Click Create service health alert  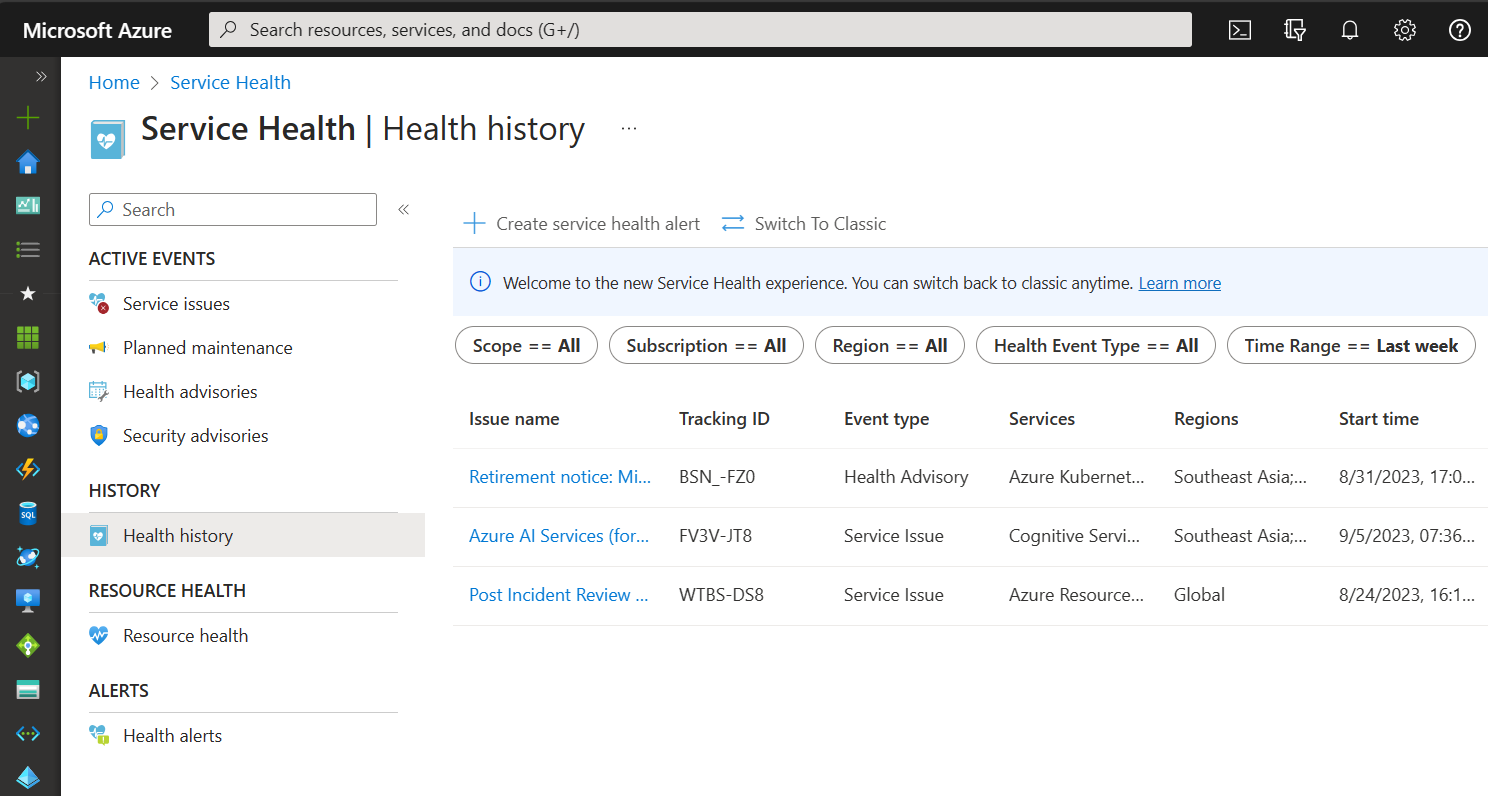click(x=581, y=224)
